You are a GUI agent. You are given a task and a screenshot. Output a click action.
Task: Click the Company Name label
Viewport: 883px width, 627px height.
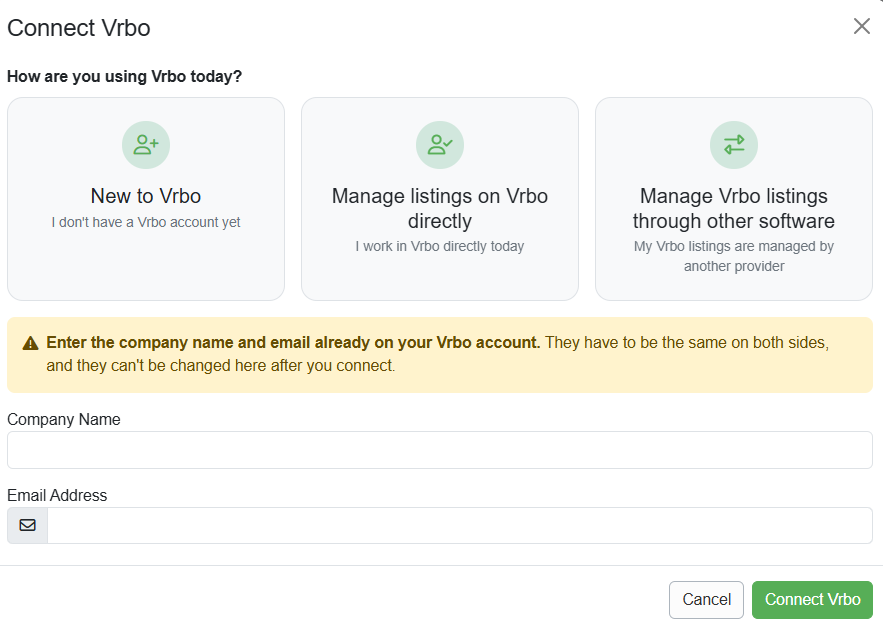pos(64,420)
